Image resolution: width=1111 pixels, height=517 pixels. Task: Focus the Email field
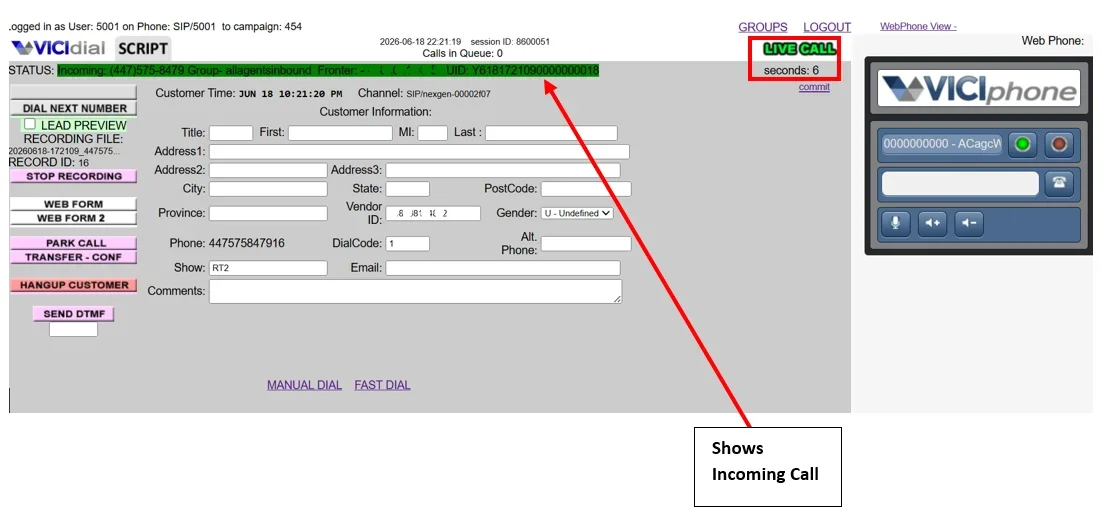503,268
